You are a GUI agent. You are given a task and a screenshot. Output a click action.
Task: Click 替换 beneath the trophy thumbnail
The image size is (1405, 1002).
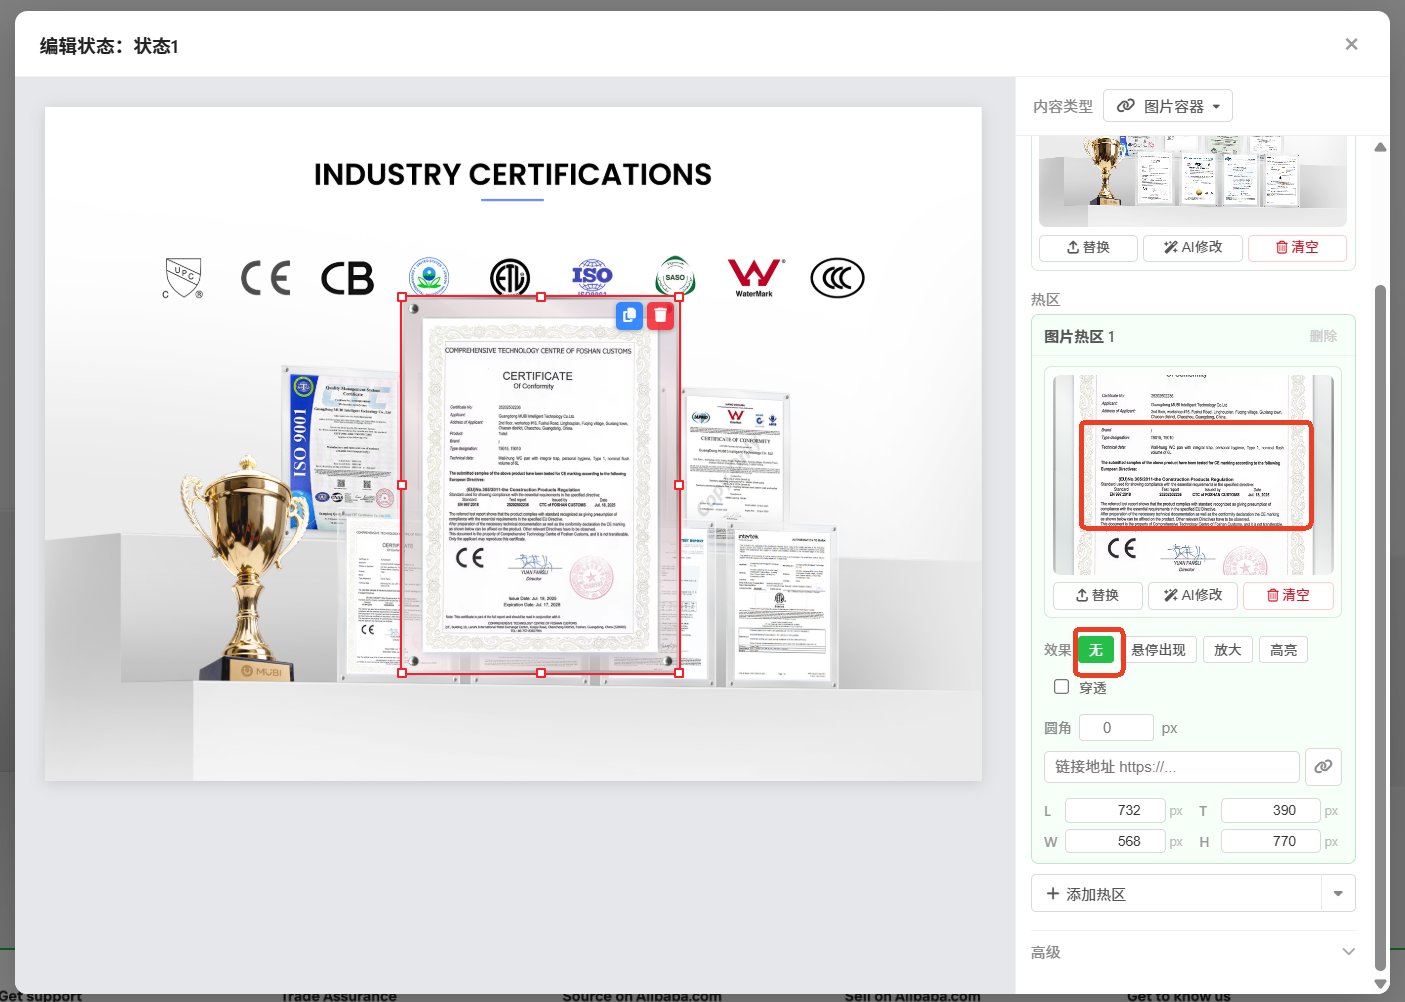[x=1088, y=247]
